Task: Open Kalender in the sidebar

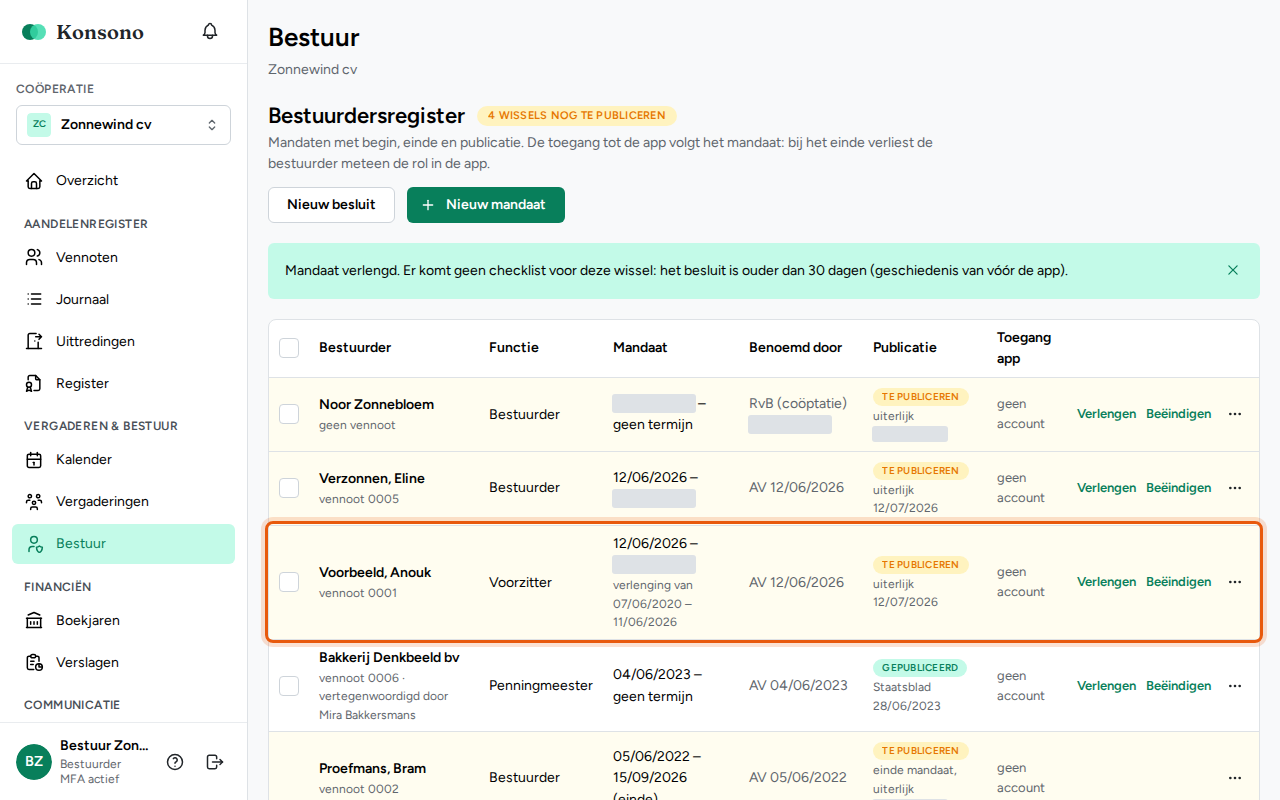Action: [123, 460]
